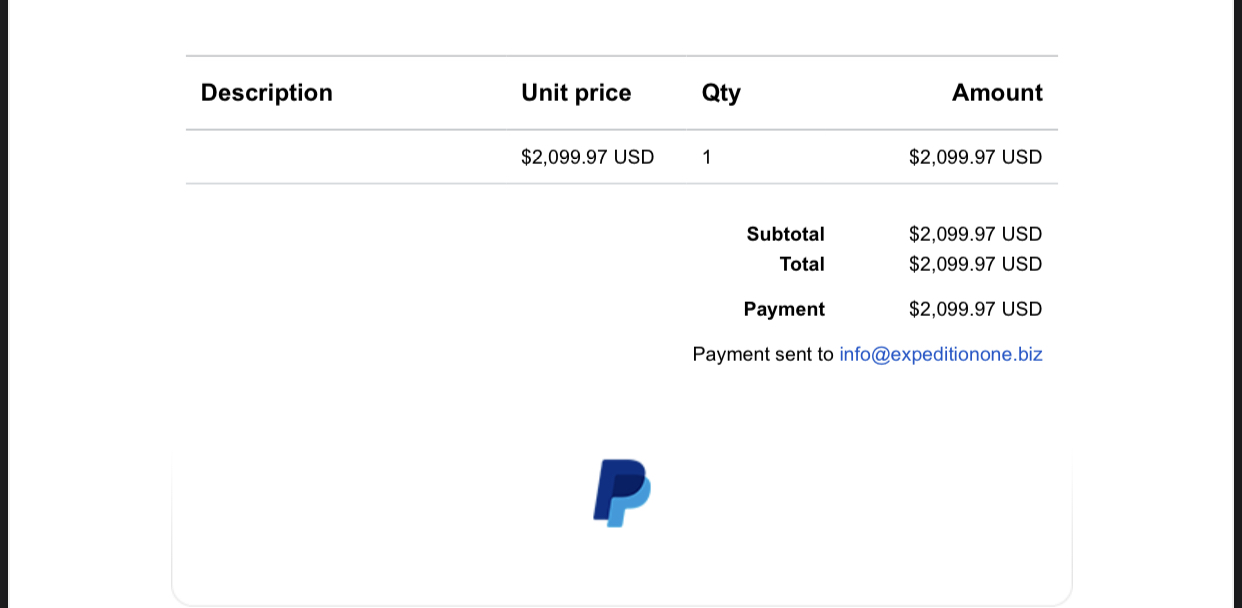Select the Qty column header
This screenshot has width=1242, height=608.
tap(721, 93)
